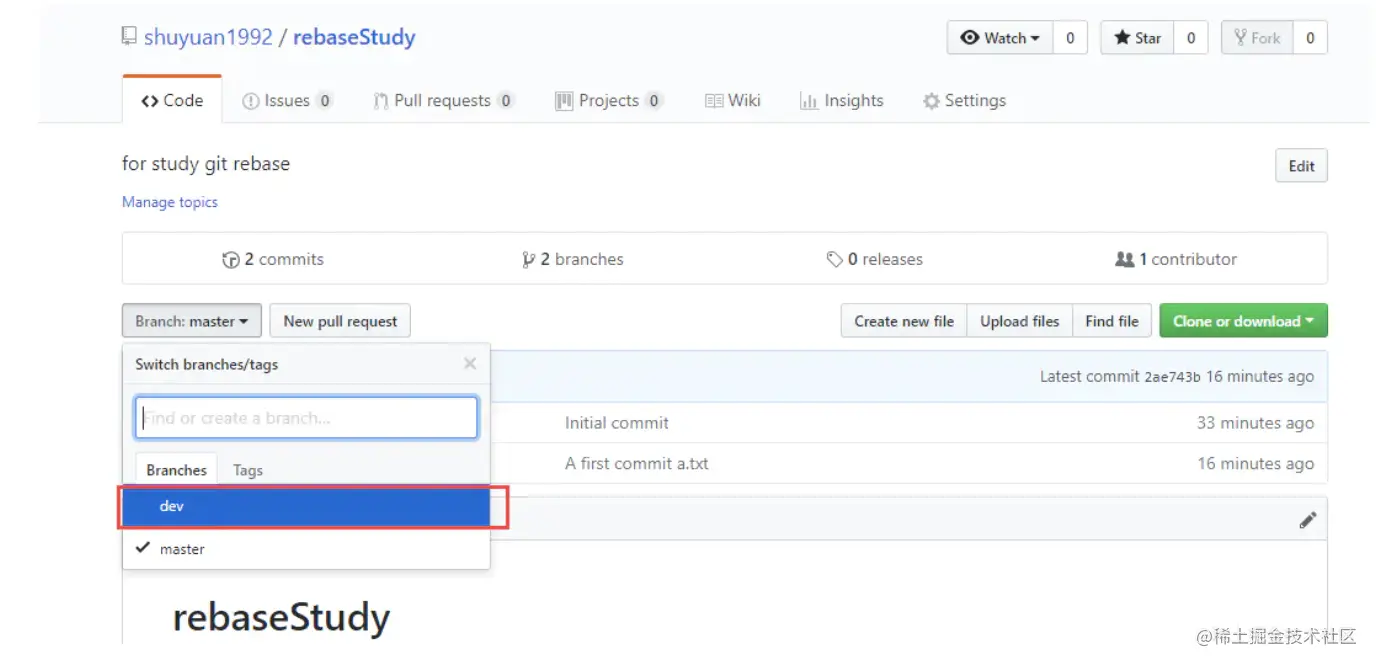Click the '16 minutes ago' row timestamp for a.txt
The image size is (1376, 666).
pyautogui.click(x=1255, y=464)
